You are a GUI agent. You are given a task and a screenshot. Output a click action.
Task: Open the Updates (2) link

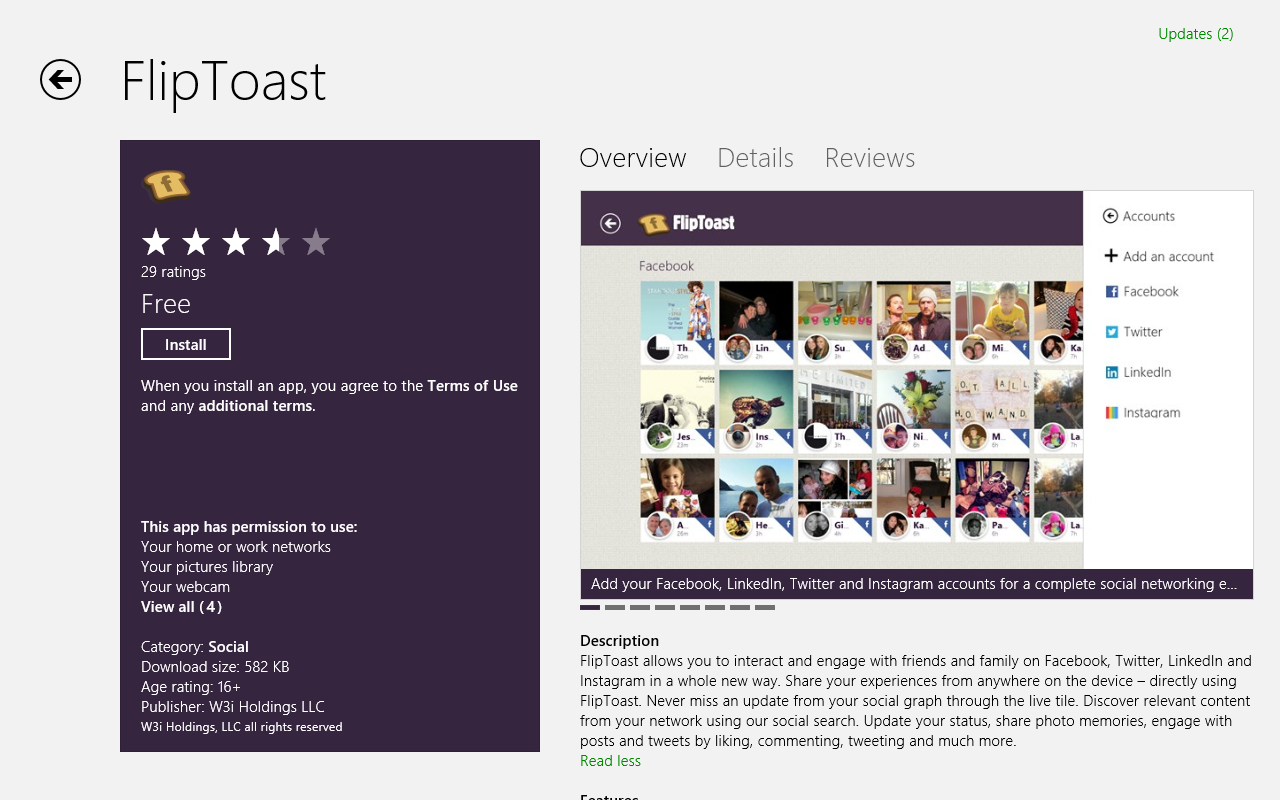pos(1195,34)
